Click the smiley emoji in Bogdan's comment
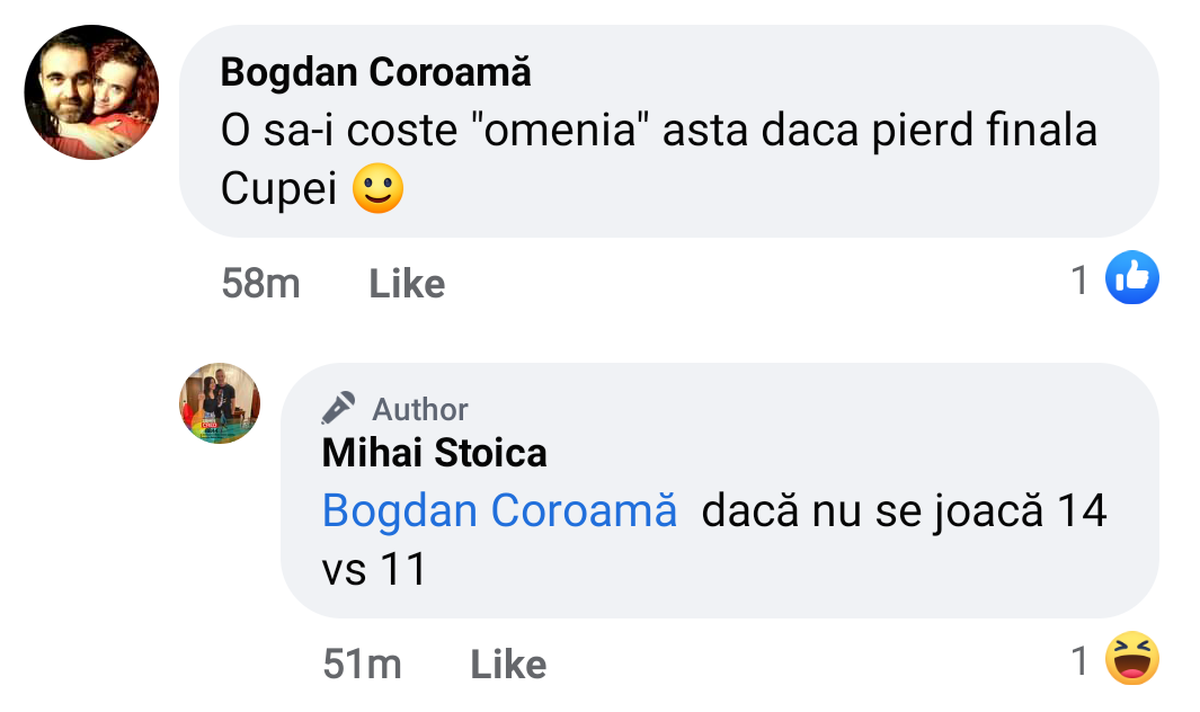This screenshot has height=712, width=1200. (379, 188)
